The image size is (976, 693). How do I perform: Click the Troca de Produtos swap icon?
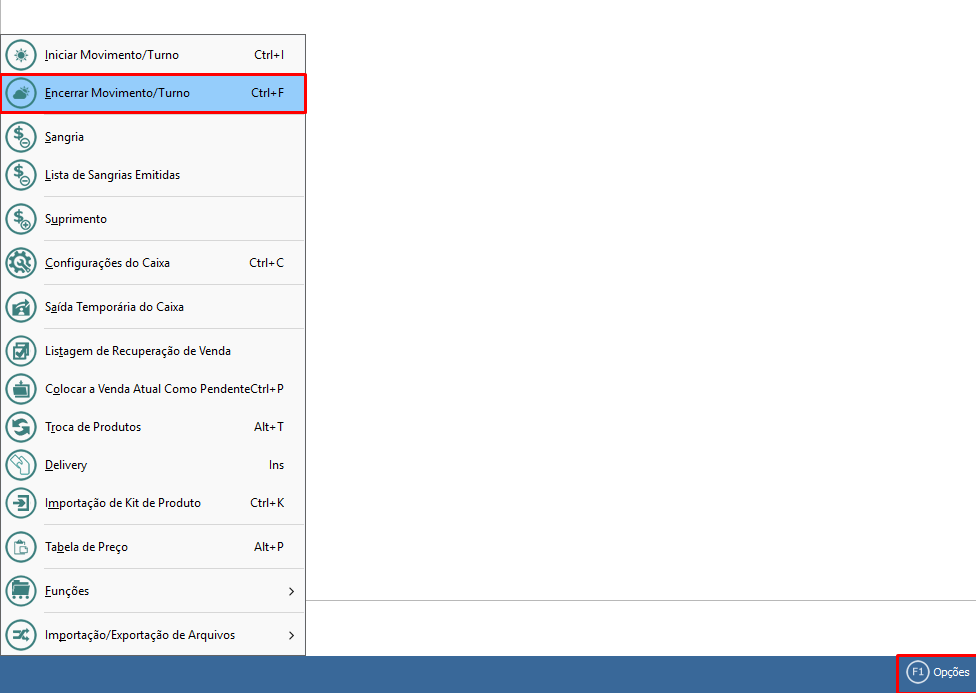click(x=21, y=427)
